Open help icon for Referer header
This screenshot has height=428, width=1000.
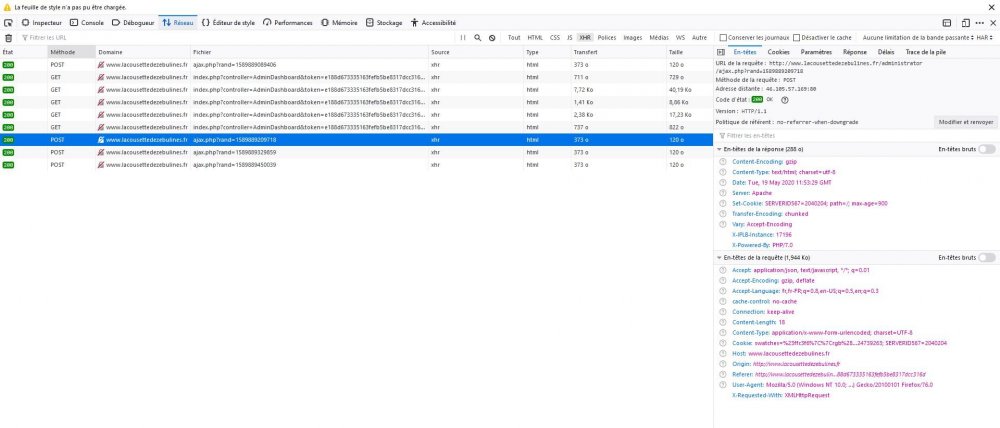click(723, 374)
